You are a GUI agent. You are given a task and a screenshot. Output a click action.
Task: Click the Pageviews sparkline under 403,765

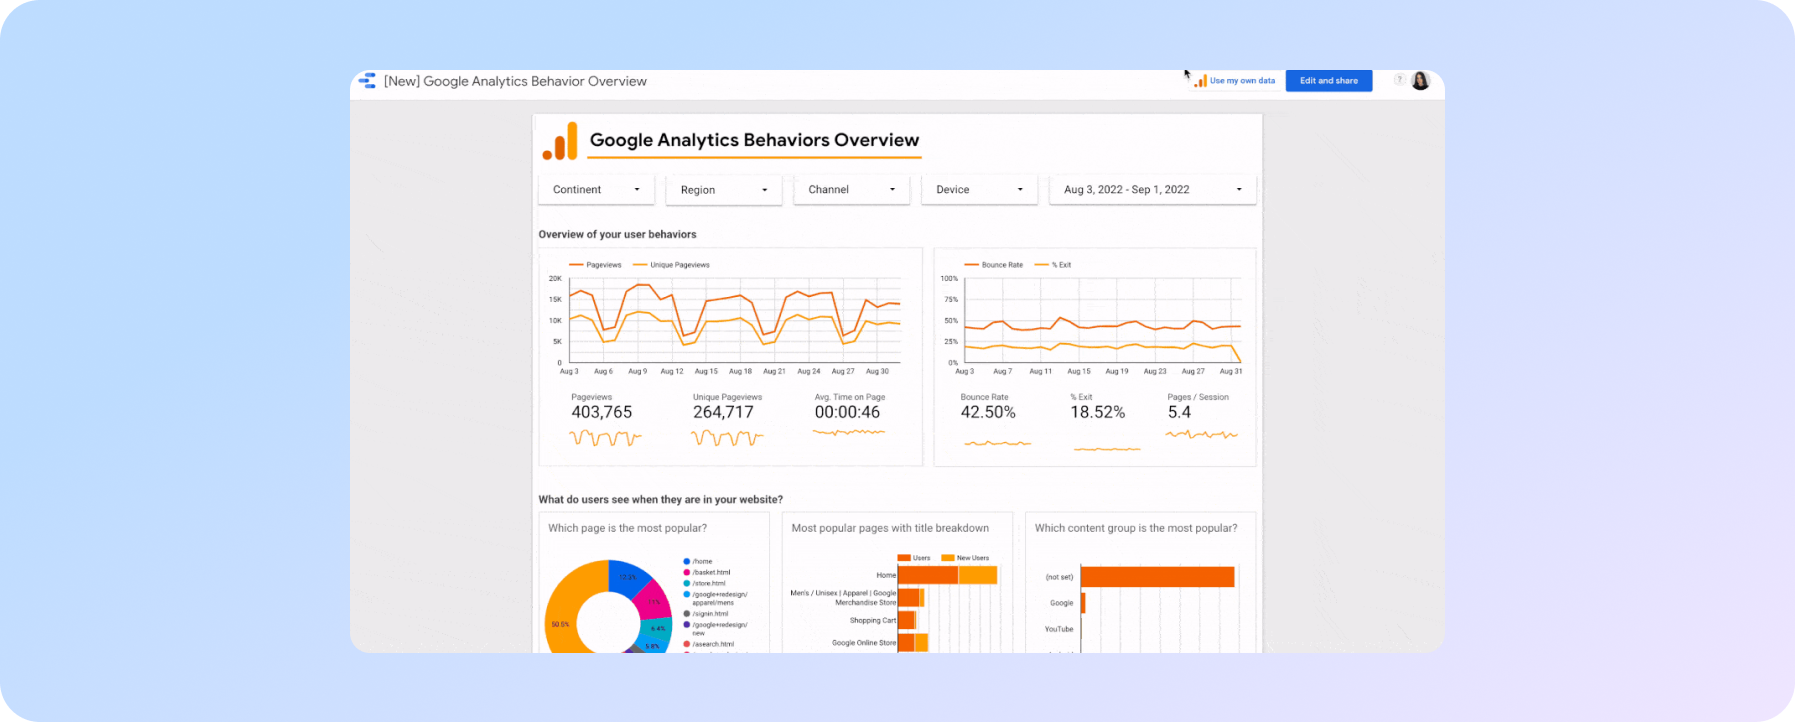(605, 438)
